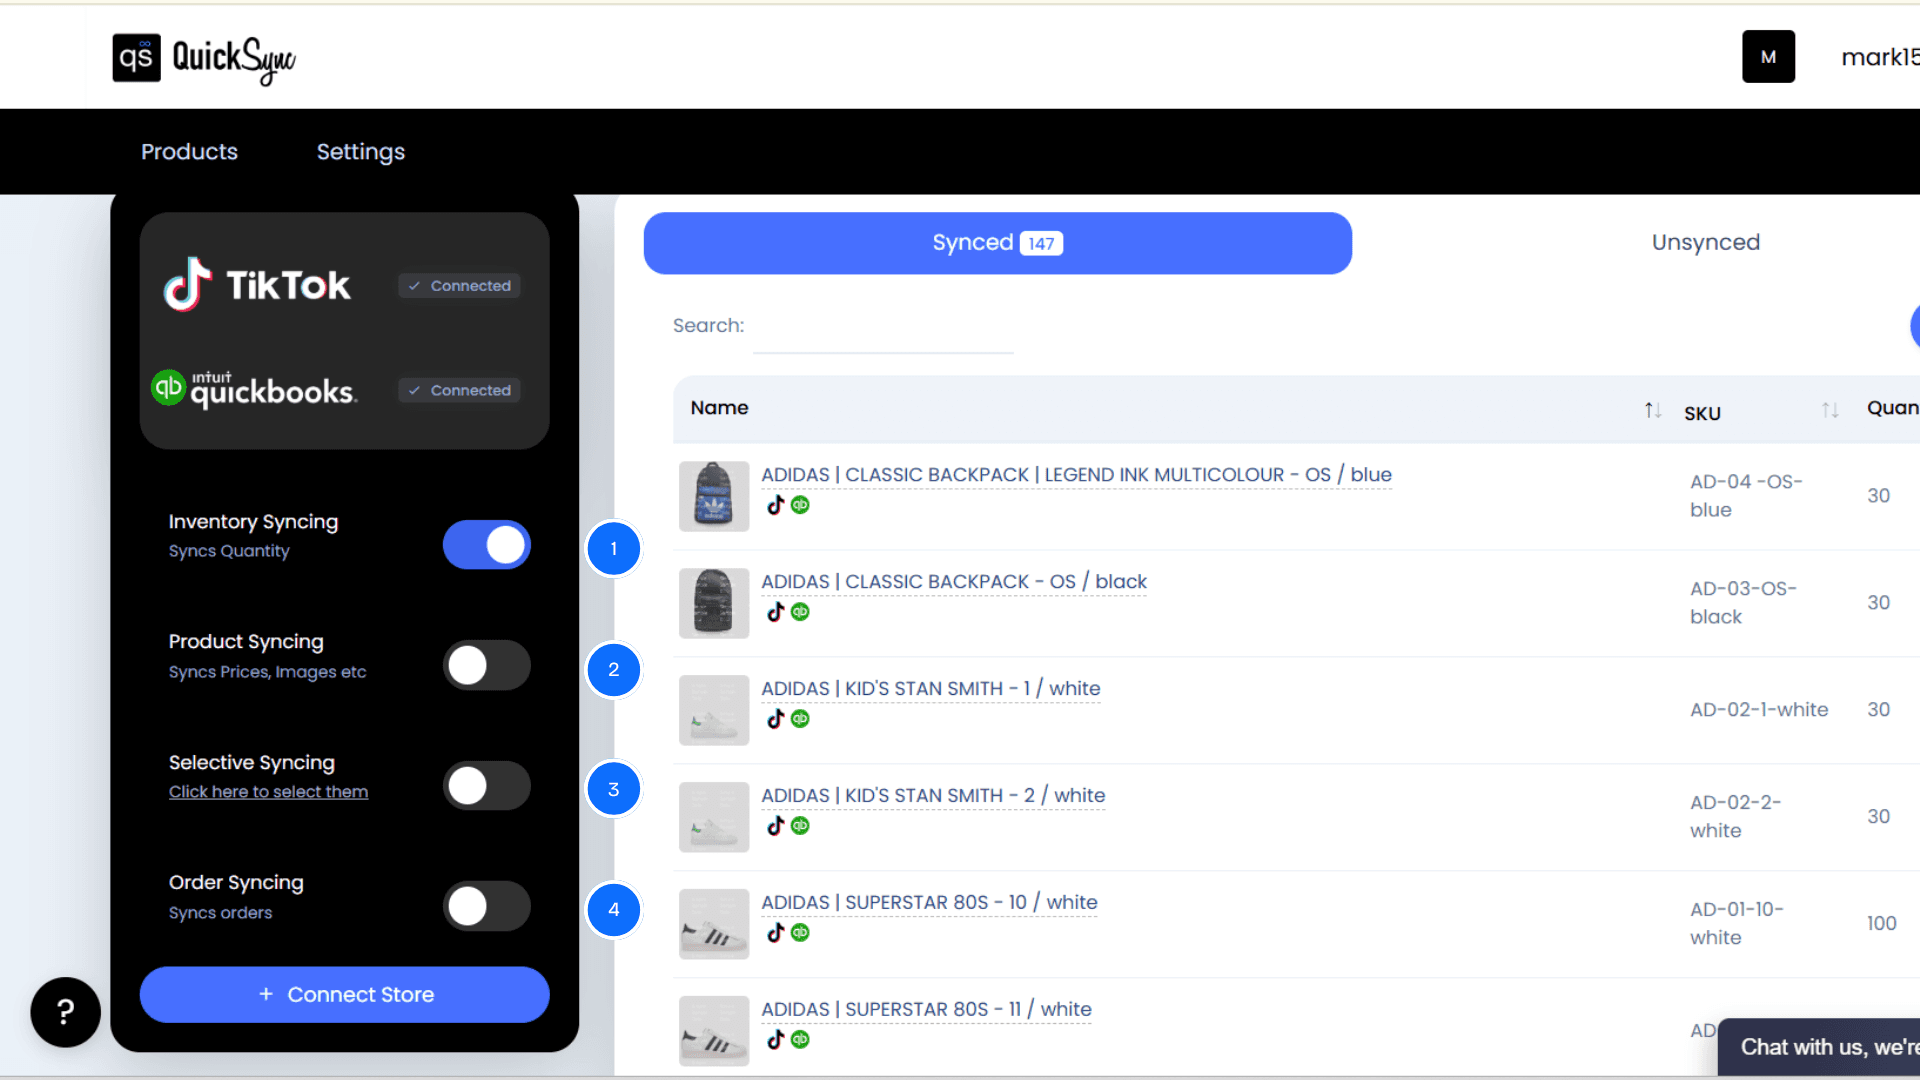Click QuickBooks icon under Legend Ink Multicolour backpack
Image resolution: width=1920 pixels, height=1080 pixels.
(800, 505)
